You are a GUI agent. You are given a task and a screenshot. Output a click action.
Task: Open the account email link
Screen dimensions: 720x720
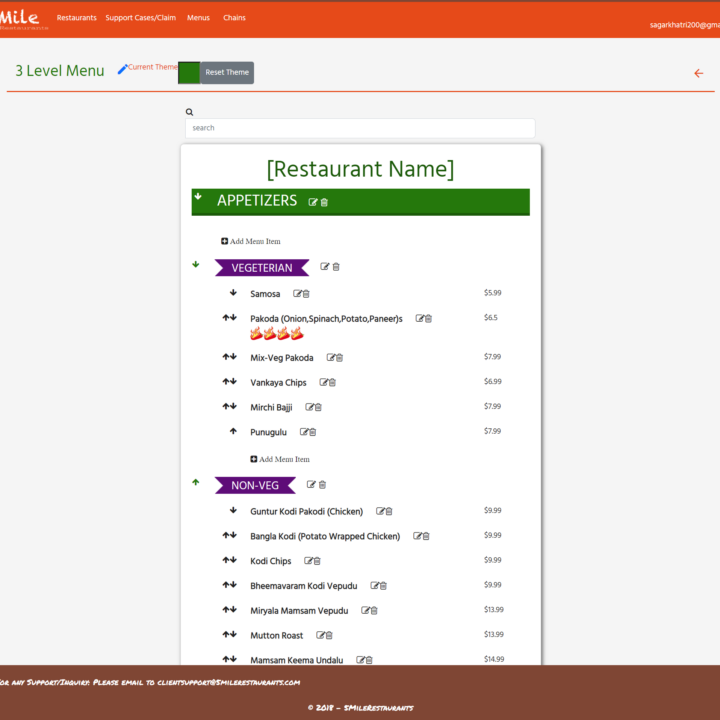point(685,25)
